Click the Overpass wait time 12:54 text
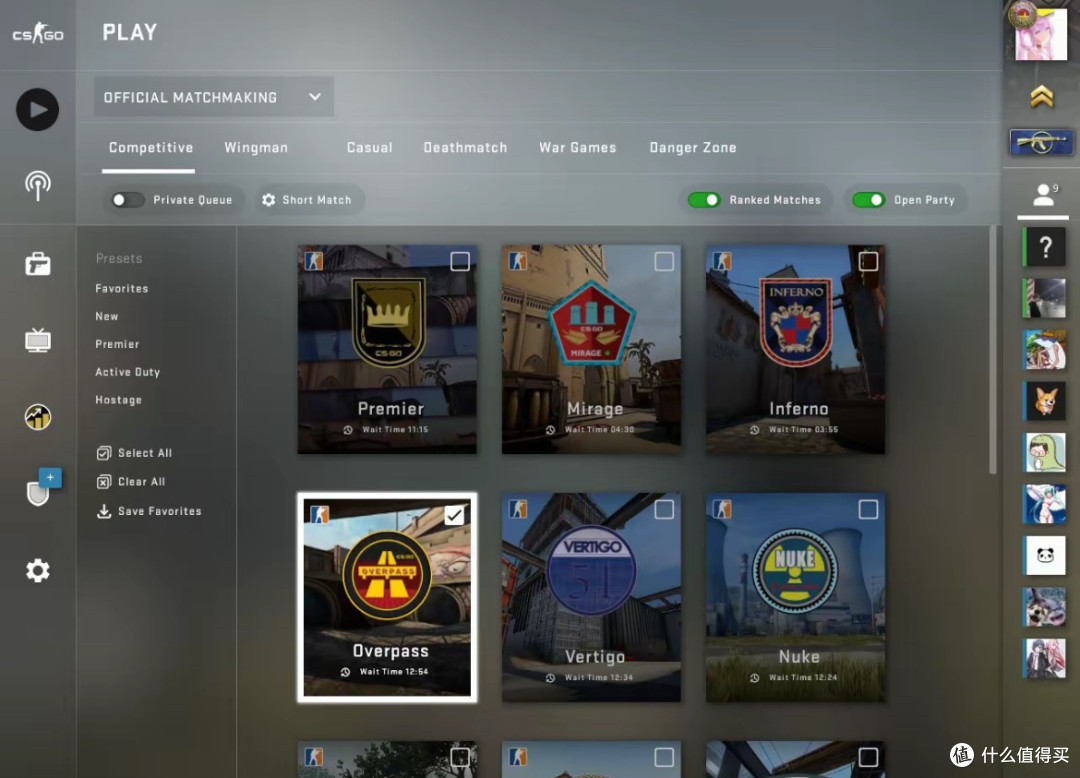The width and height of the screenshot is (1080, 778). click(393, 672)
